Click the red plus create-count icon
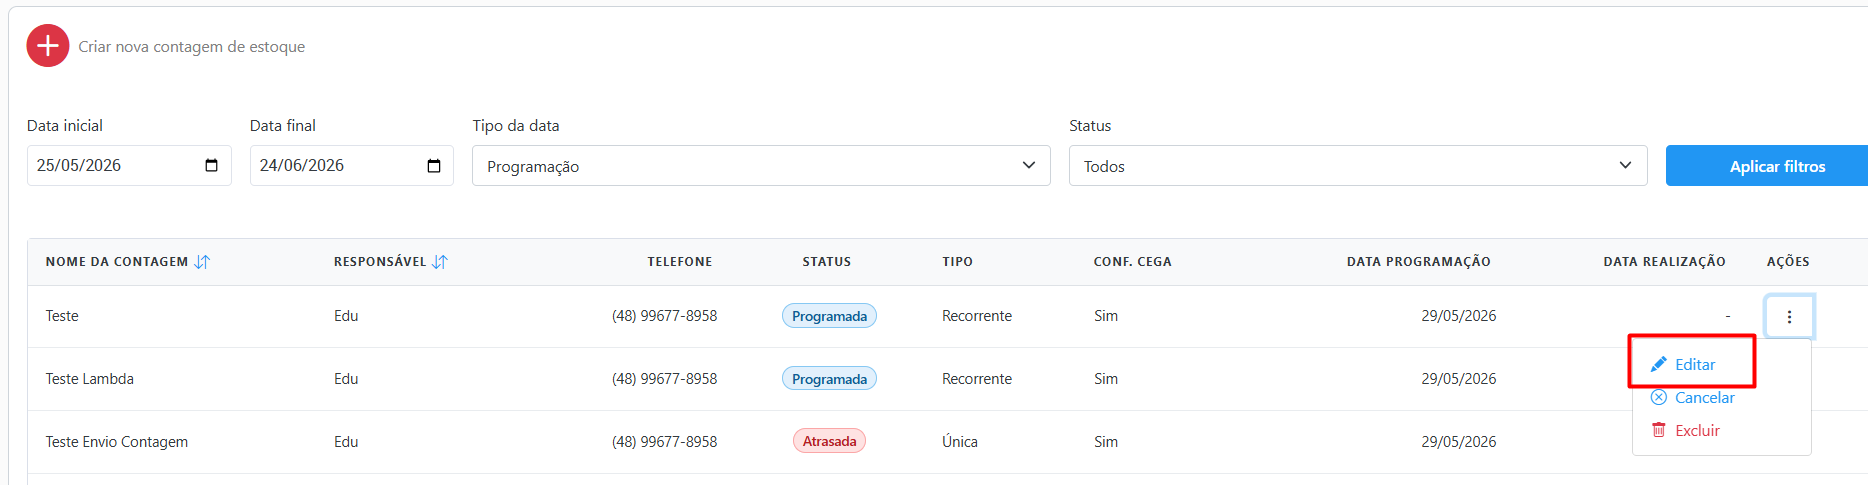 pos(48,46)
